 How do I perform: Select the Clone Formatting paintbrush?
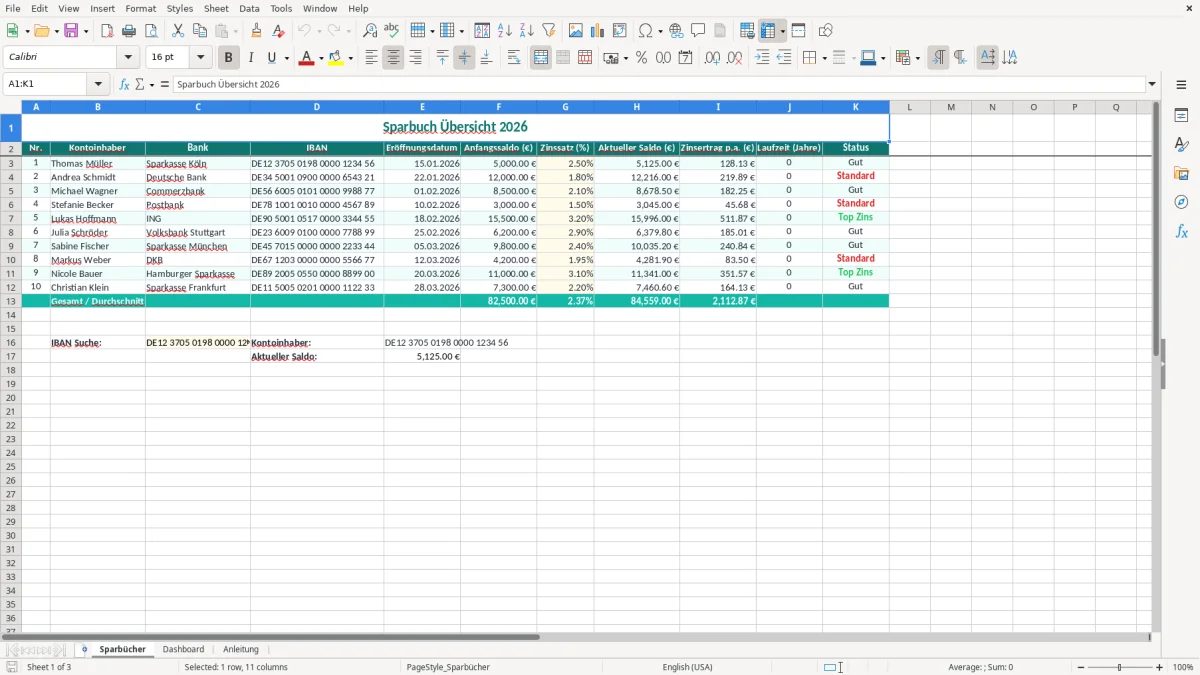tap(256, 31)
